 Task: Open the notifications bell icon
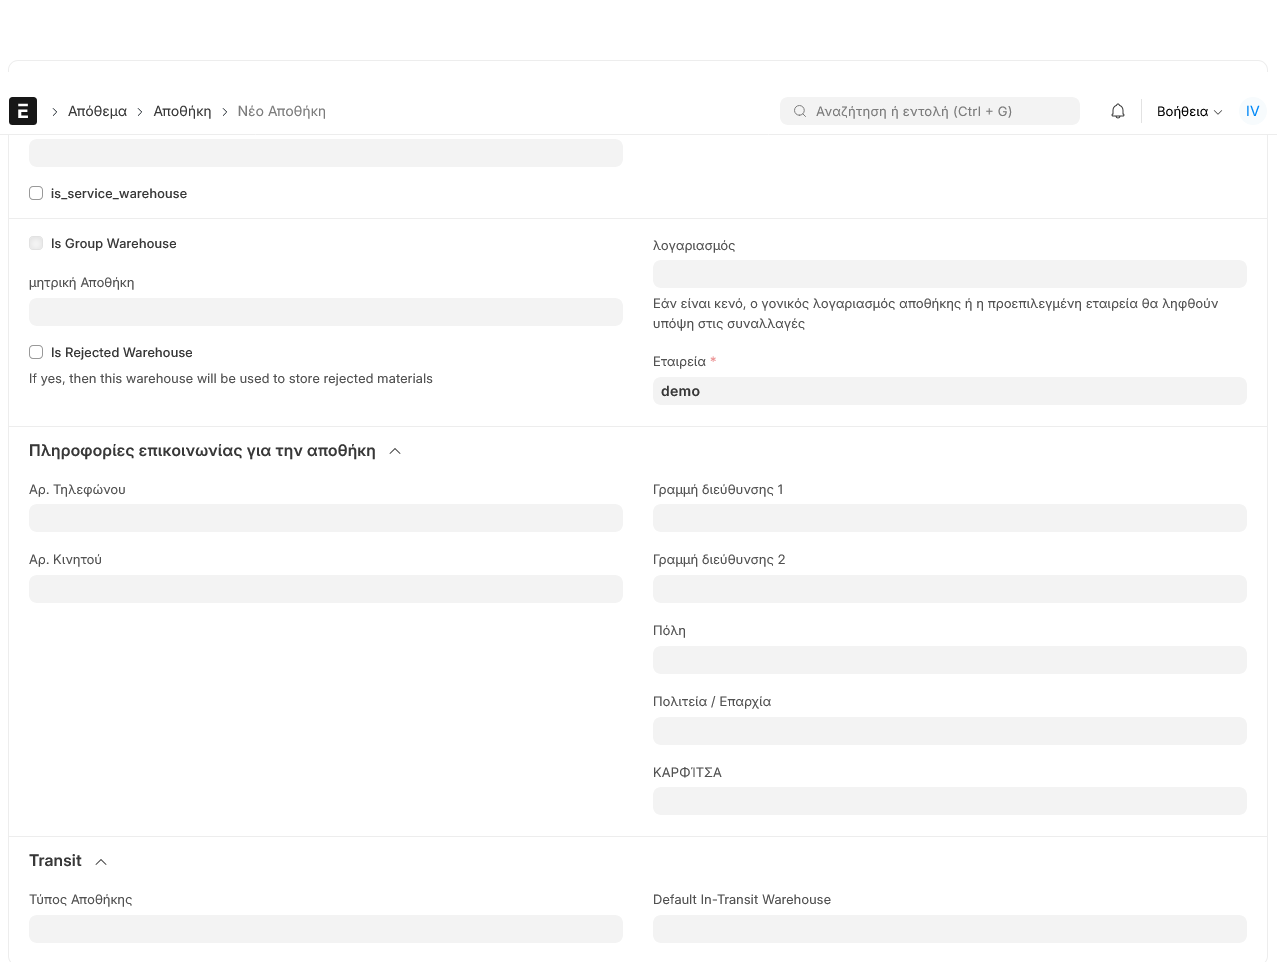click(1118, 111)
